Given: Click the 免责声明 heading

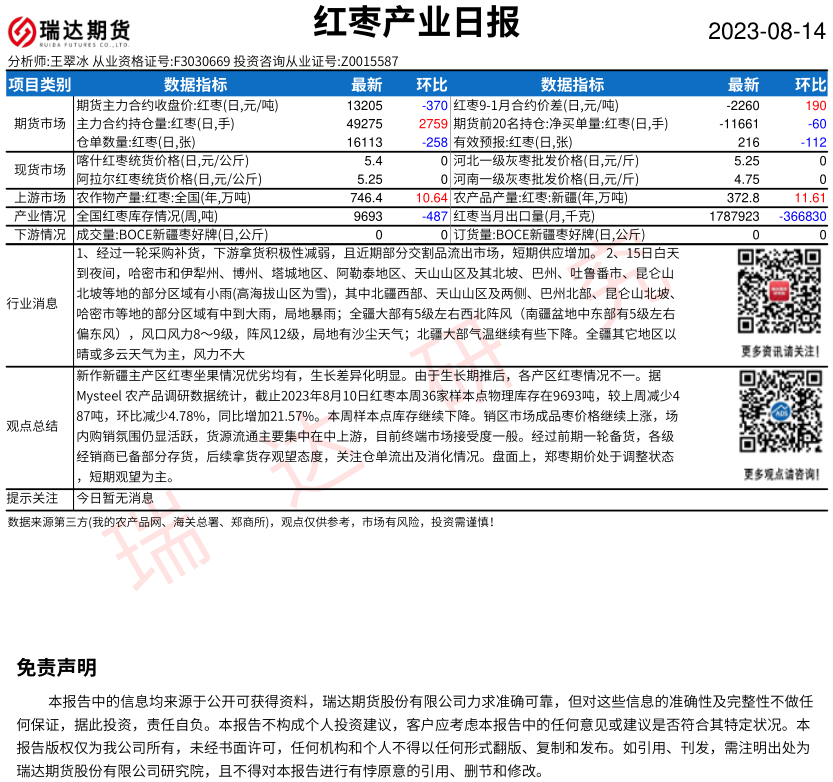Looking at the screenshot, I should click(56, 667).
